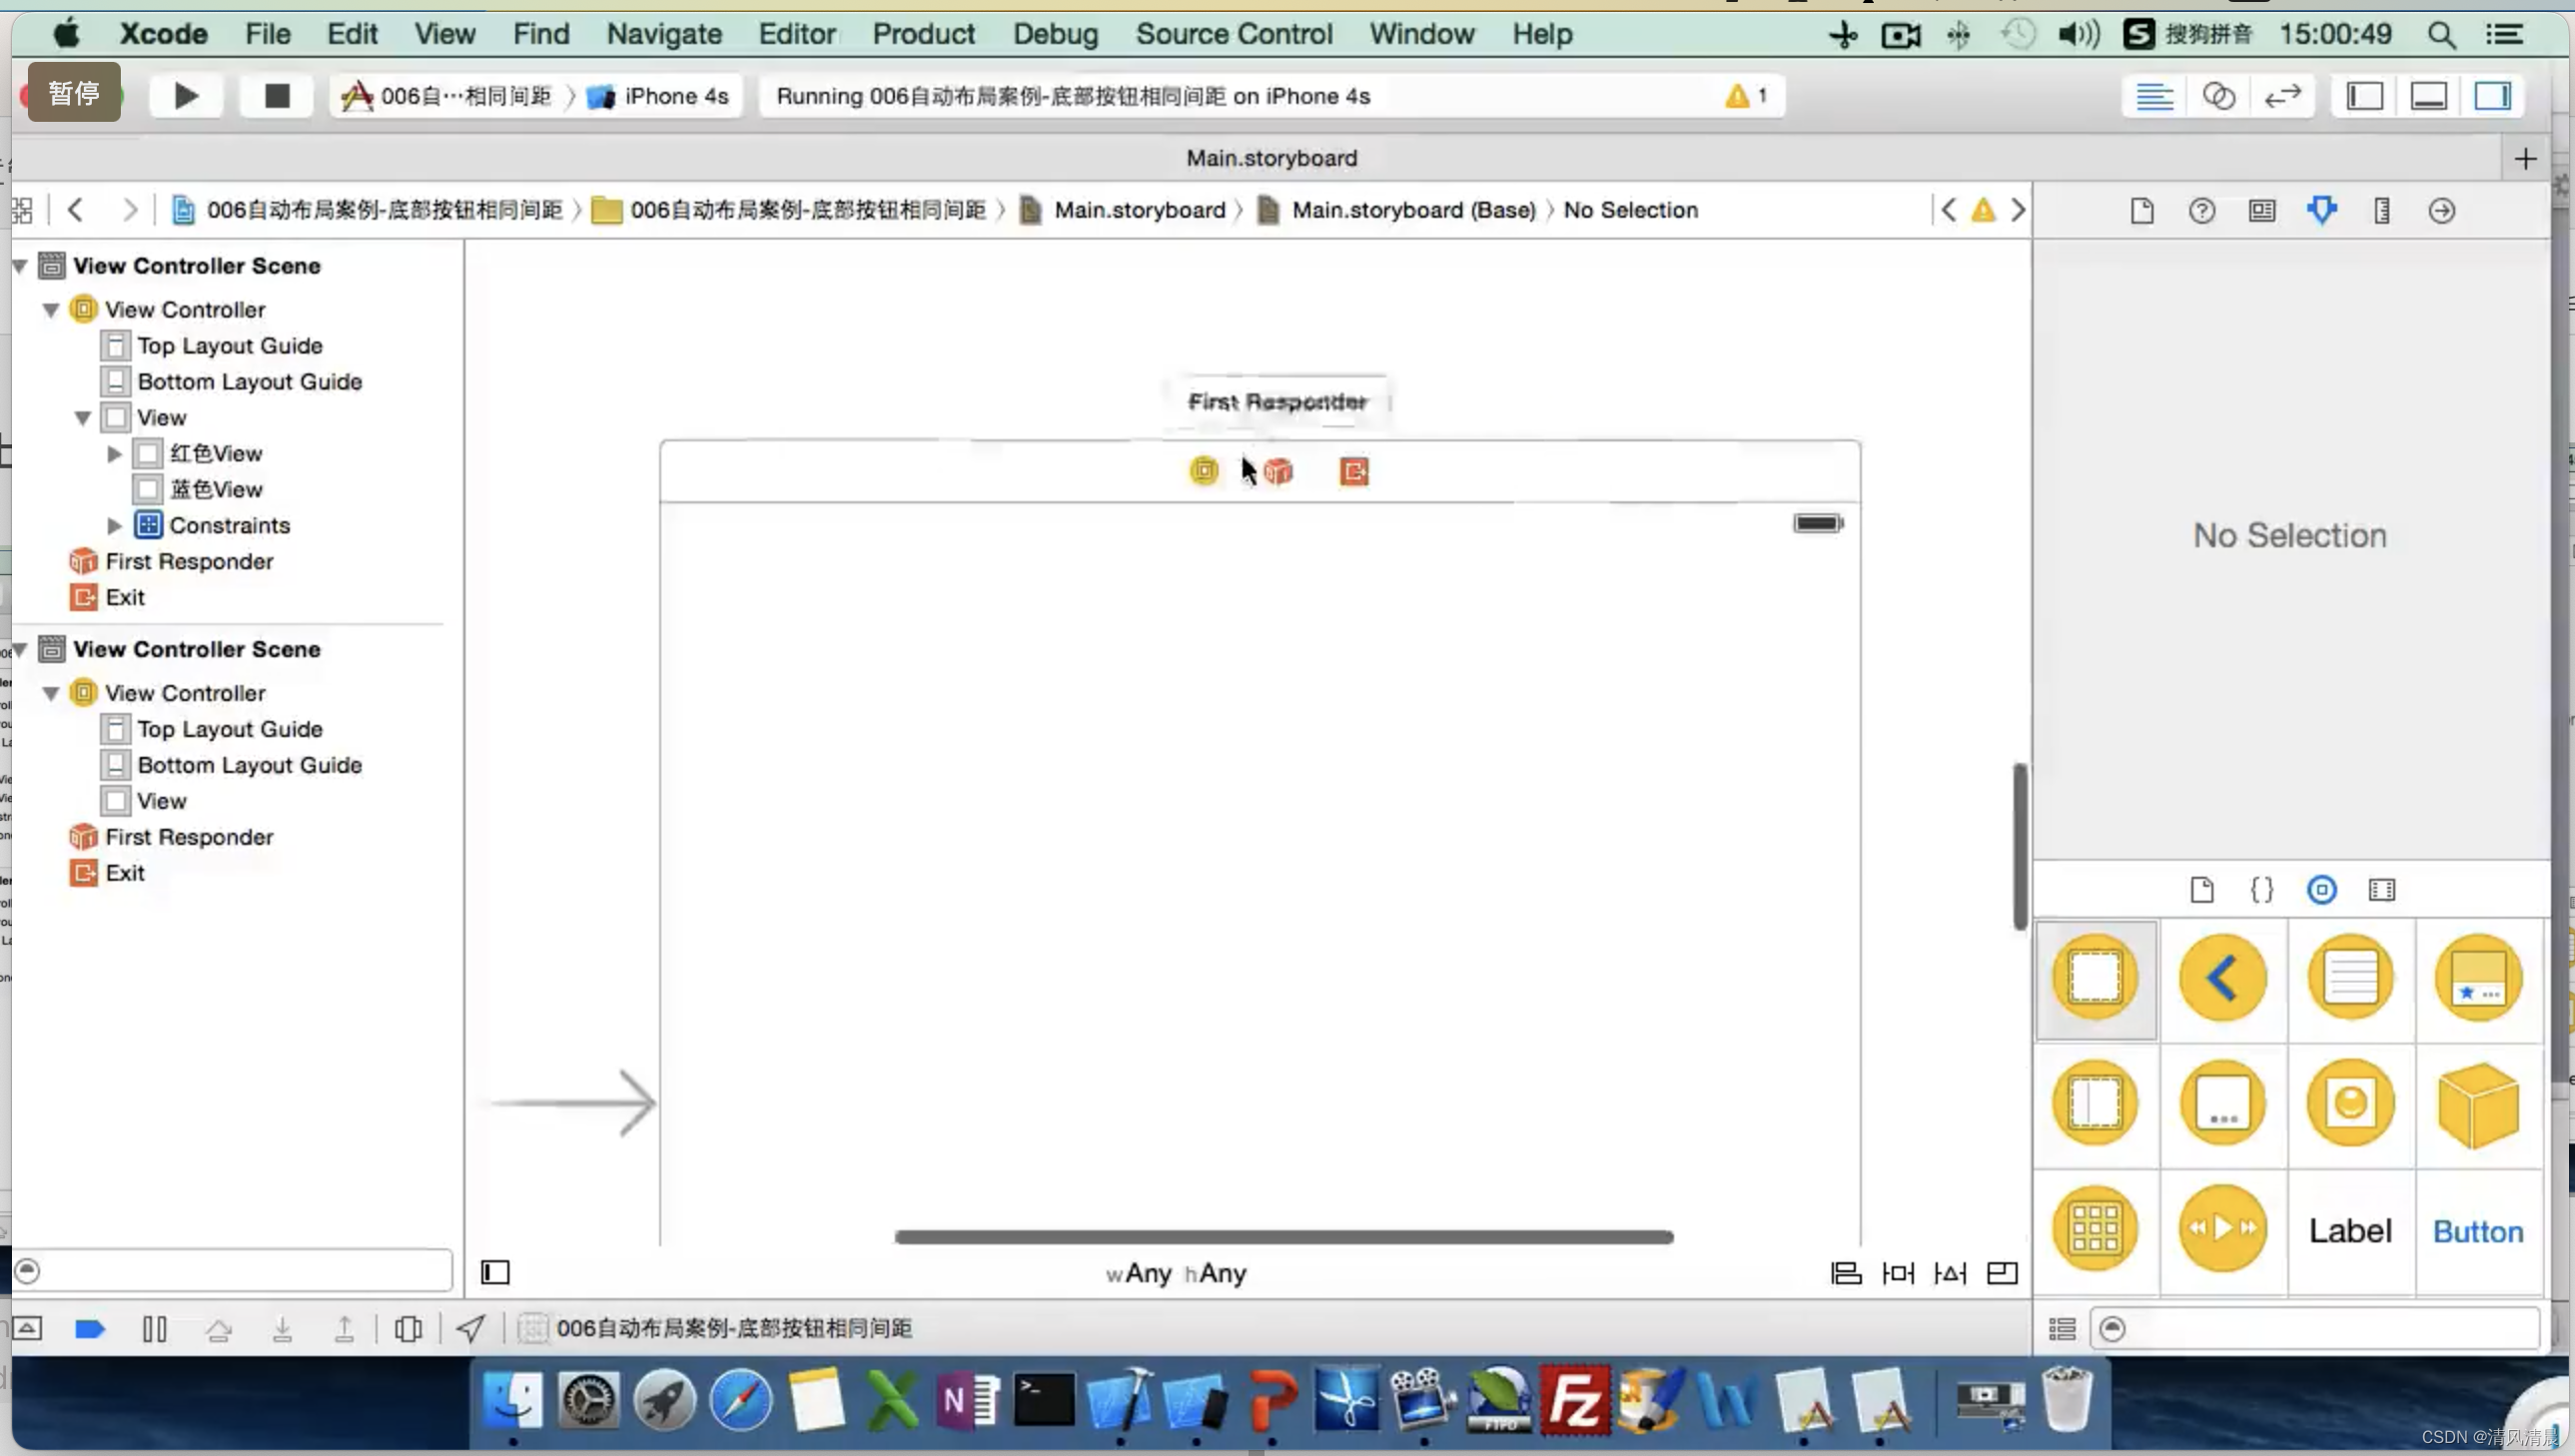
Task: Expand the 红色View tree item
Action: coord(115,453)
